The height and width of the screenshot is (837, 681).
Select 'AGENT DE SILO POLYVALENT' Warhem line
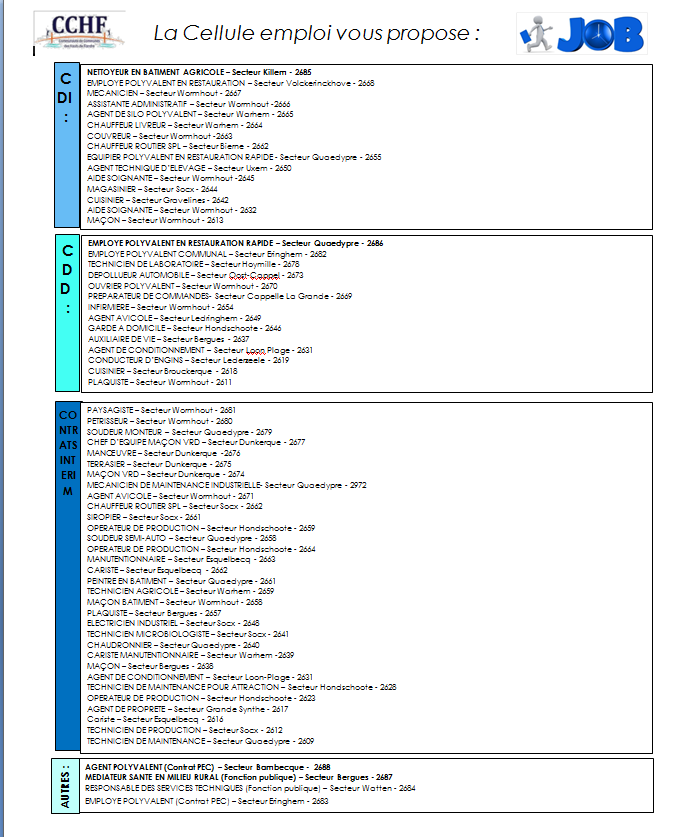point(190,114)
